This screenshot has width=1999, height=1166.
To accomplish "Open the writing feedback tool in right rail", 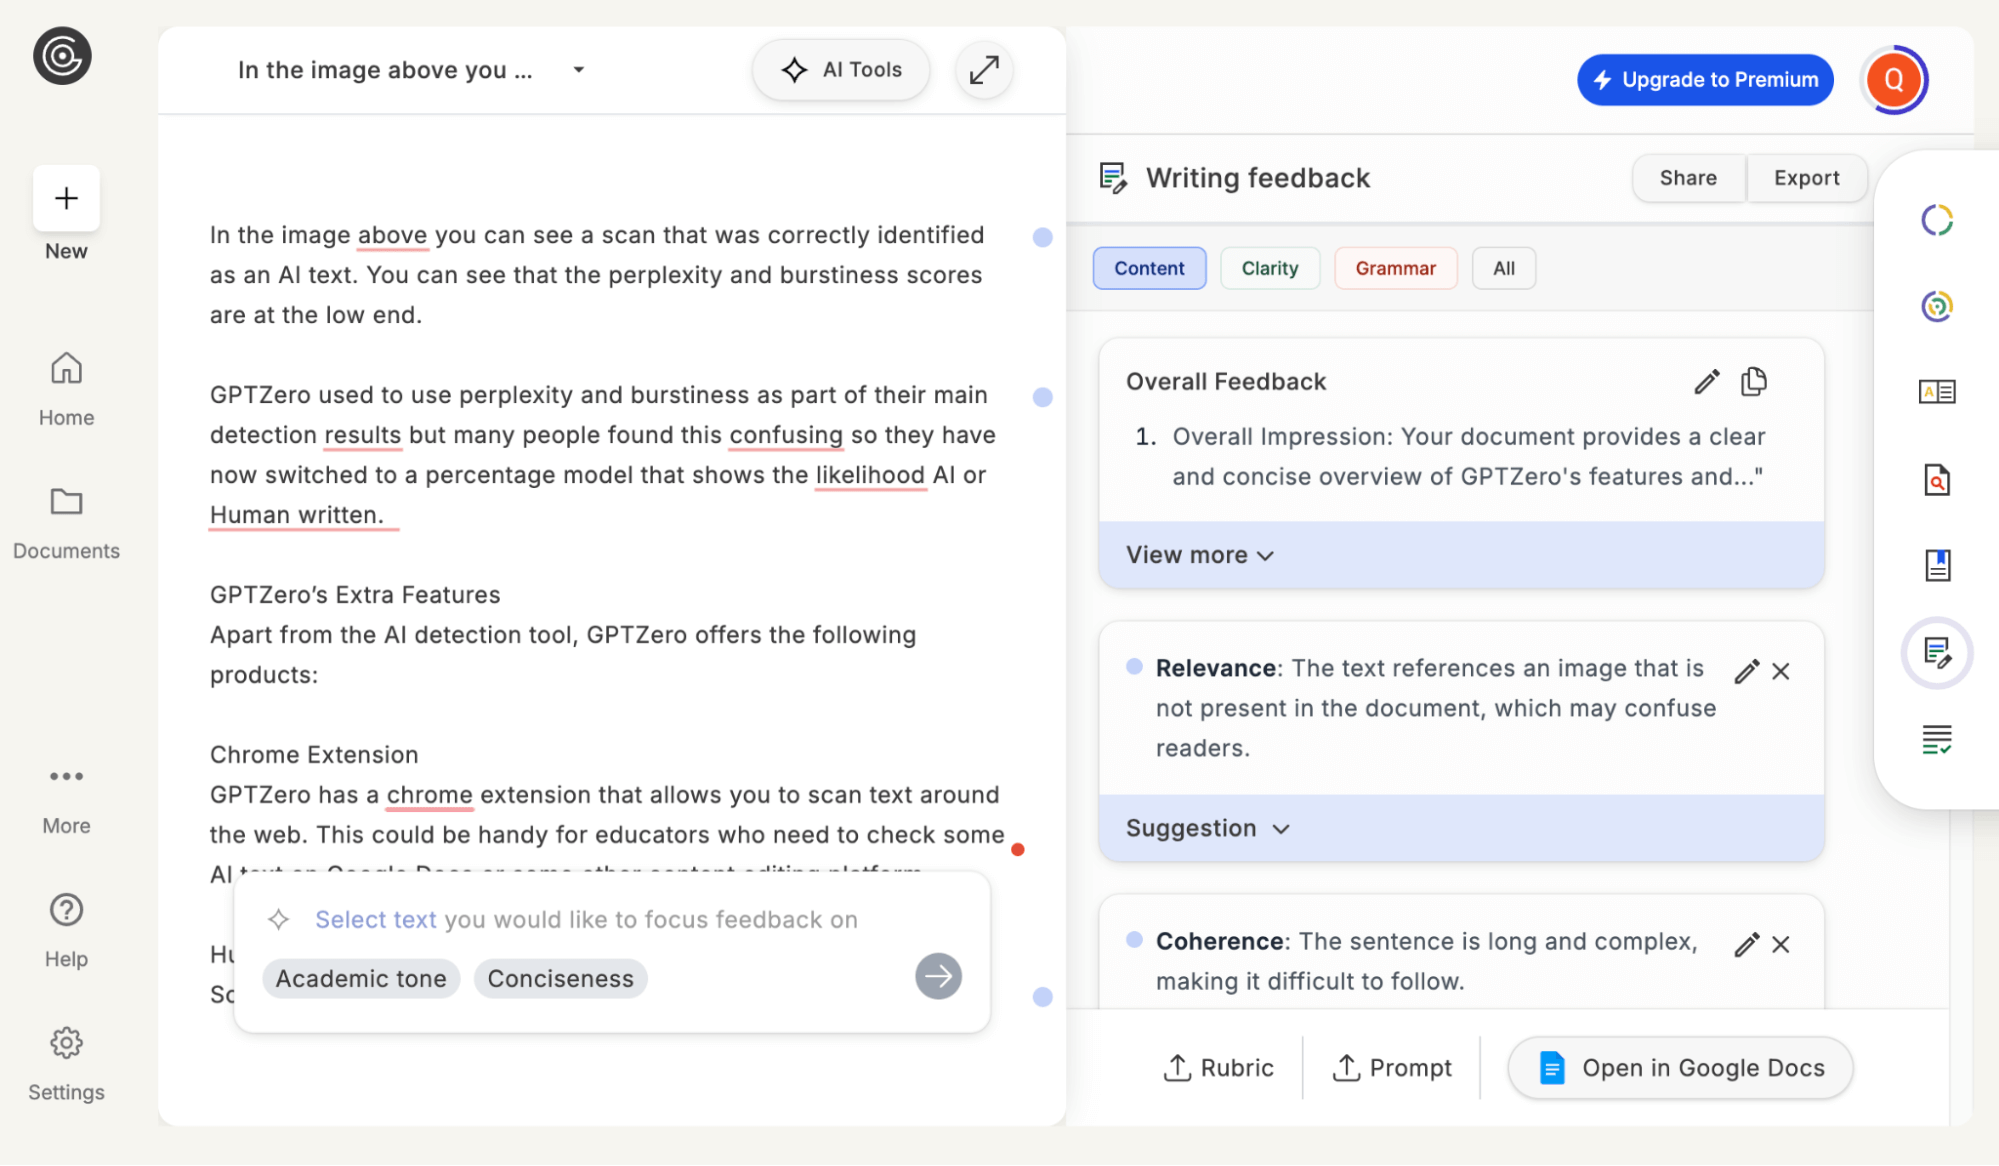I will [x=1937, y=653].
